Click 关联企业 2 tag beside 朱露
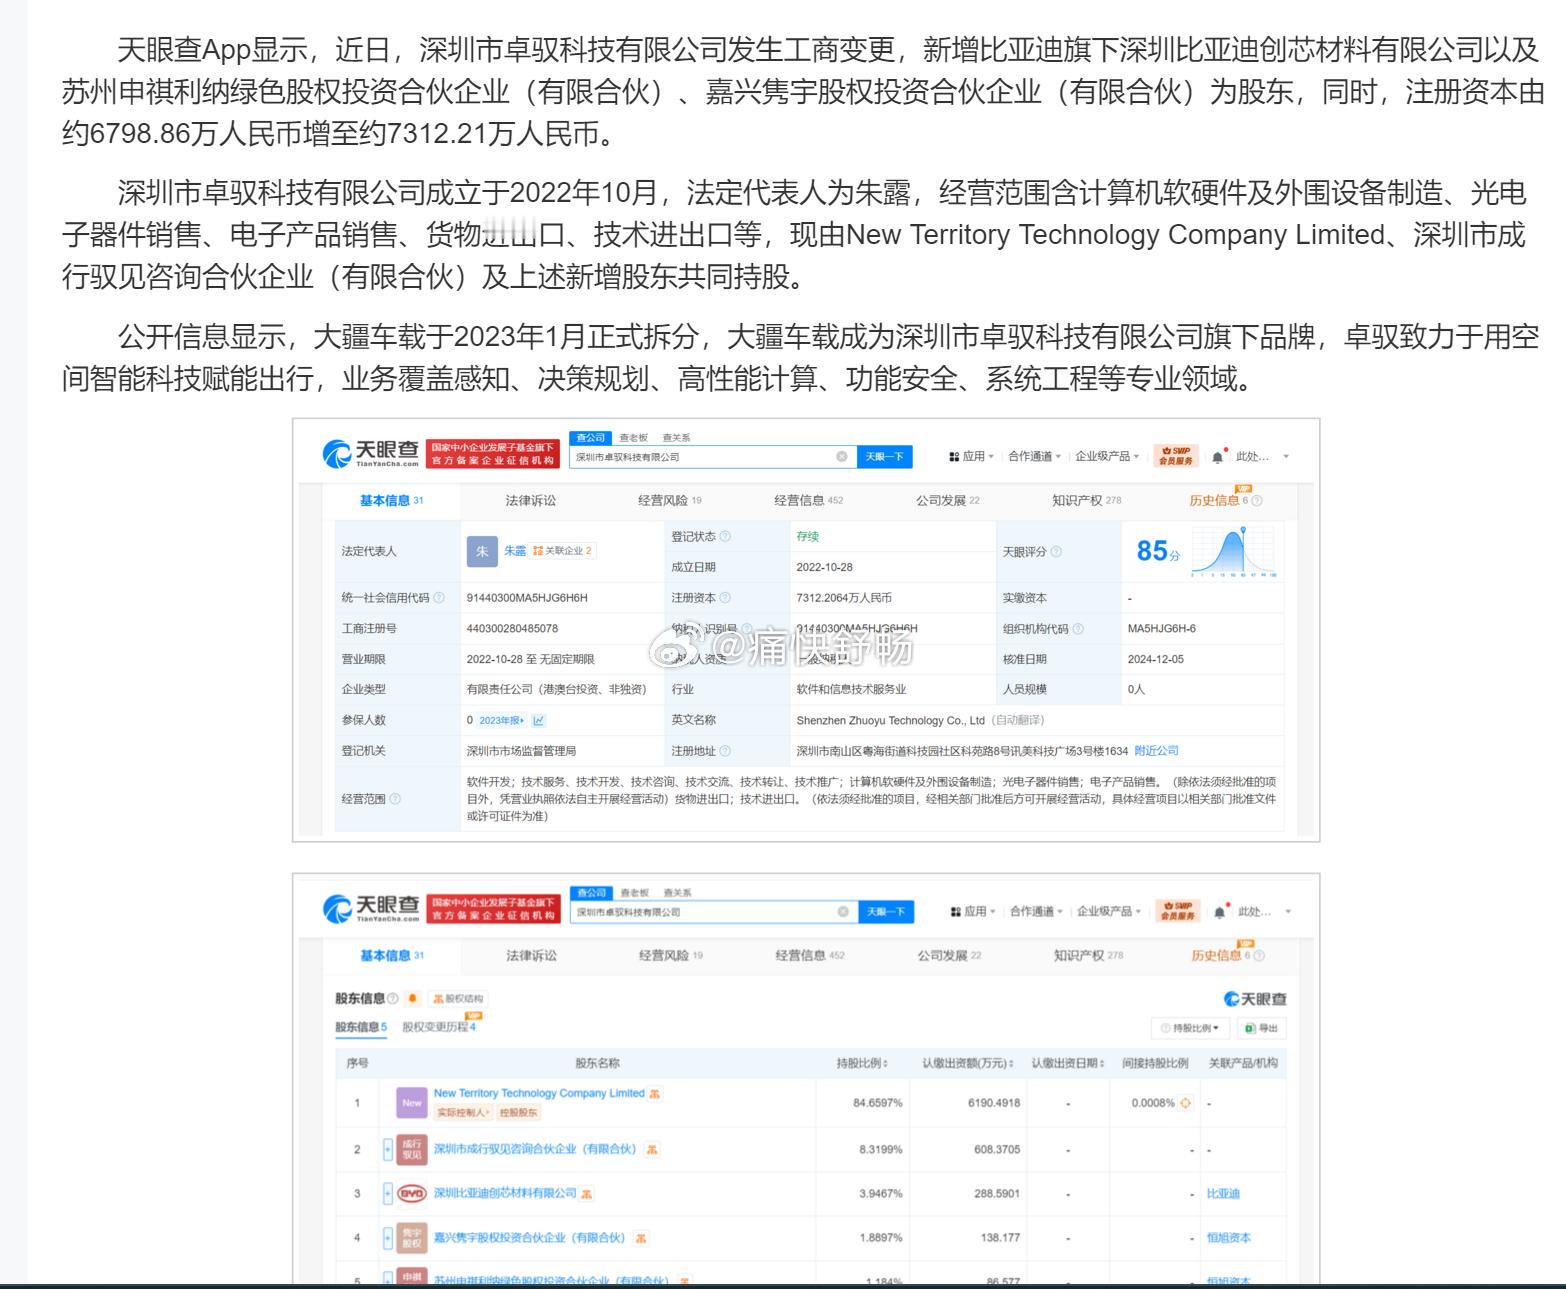 (563, 551)
